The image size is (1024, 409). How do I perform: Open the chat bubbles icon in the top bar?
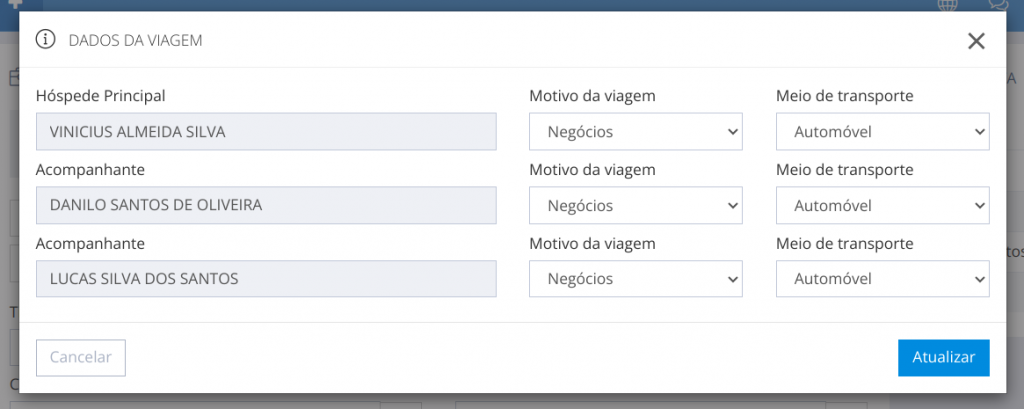tap(997, 4)
